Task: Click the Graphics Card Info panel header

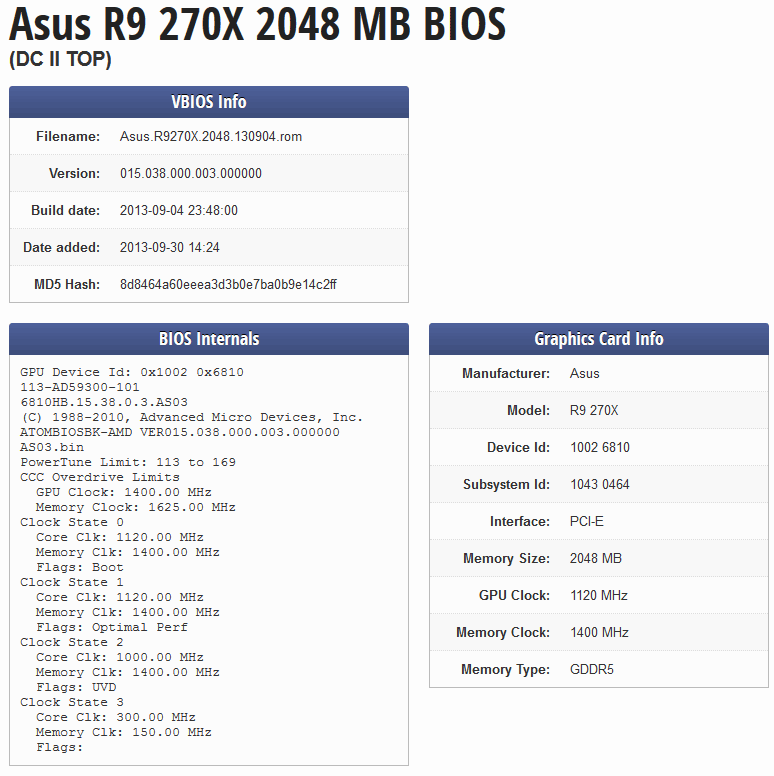Action: coord(599,339)
